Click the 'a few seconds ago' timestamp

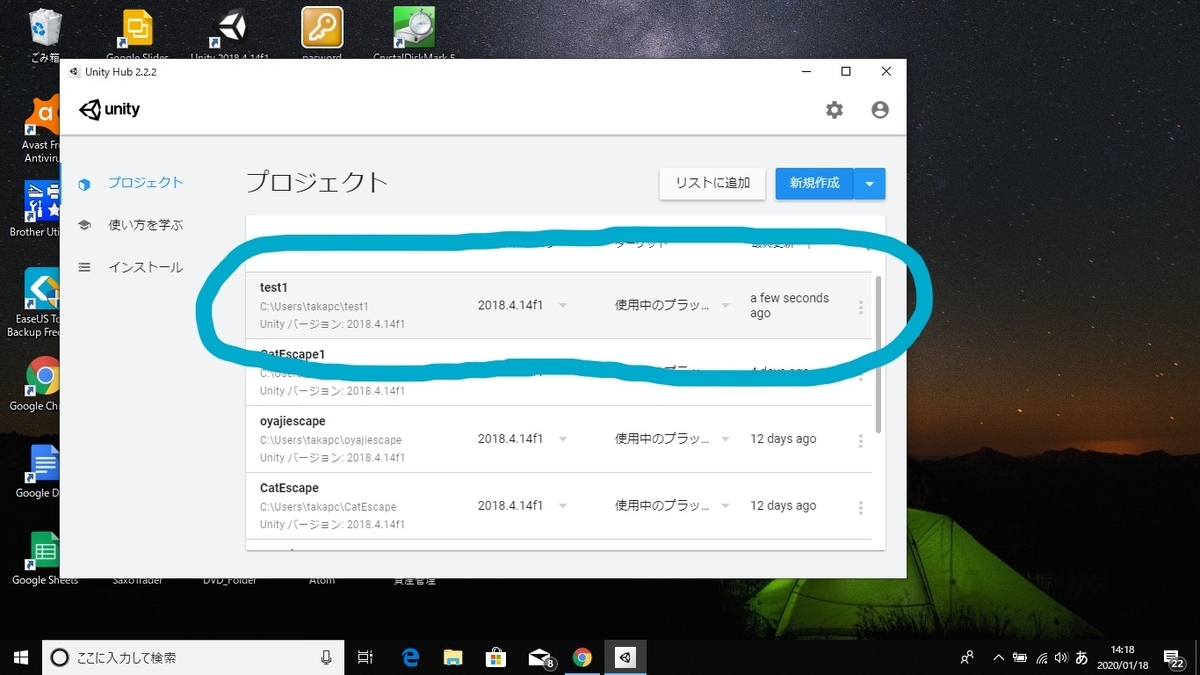(x=789, y=306)
